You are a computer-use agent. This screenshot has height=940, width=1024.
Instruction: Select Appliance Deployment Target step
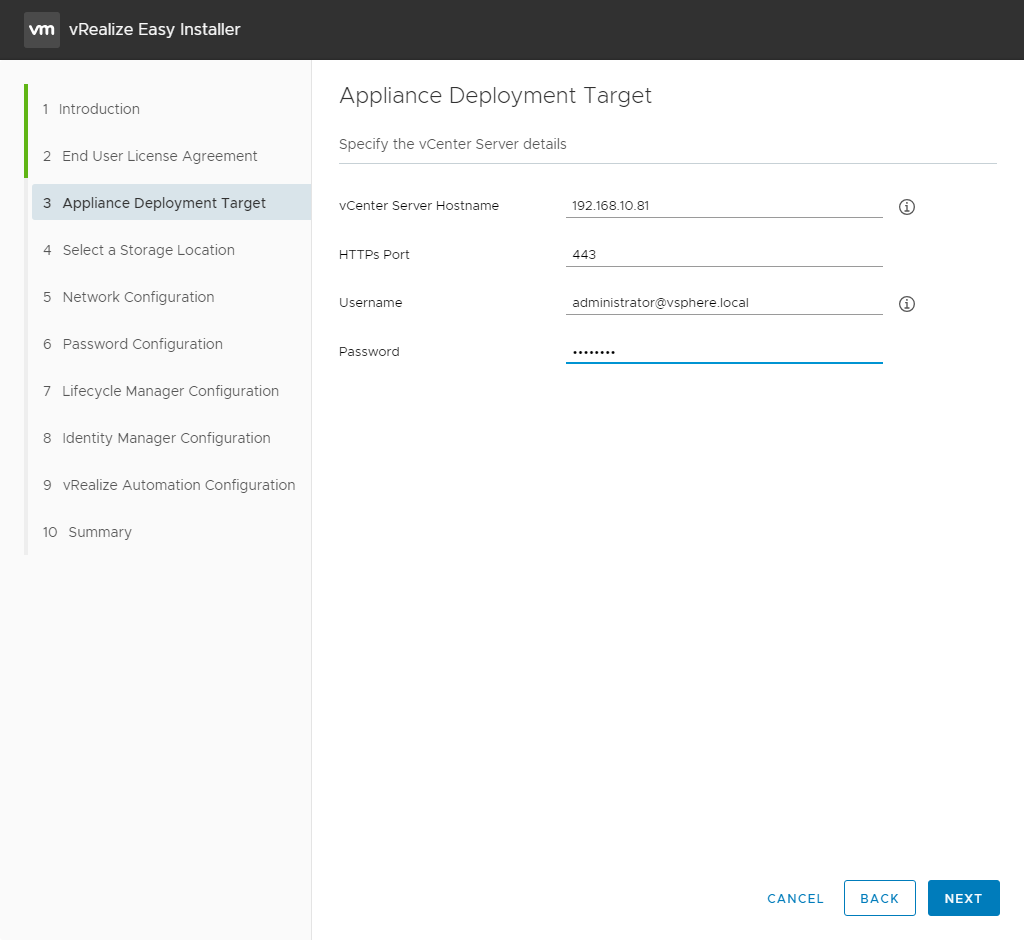(171, 203)
